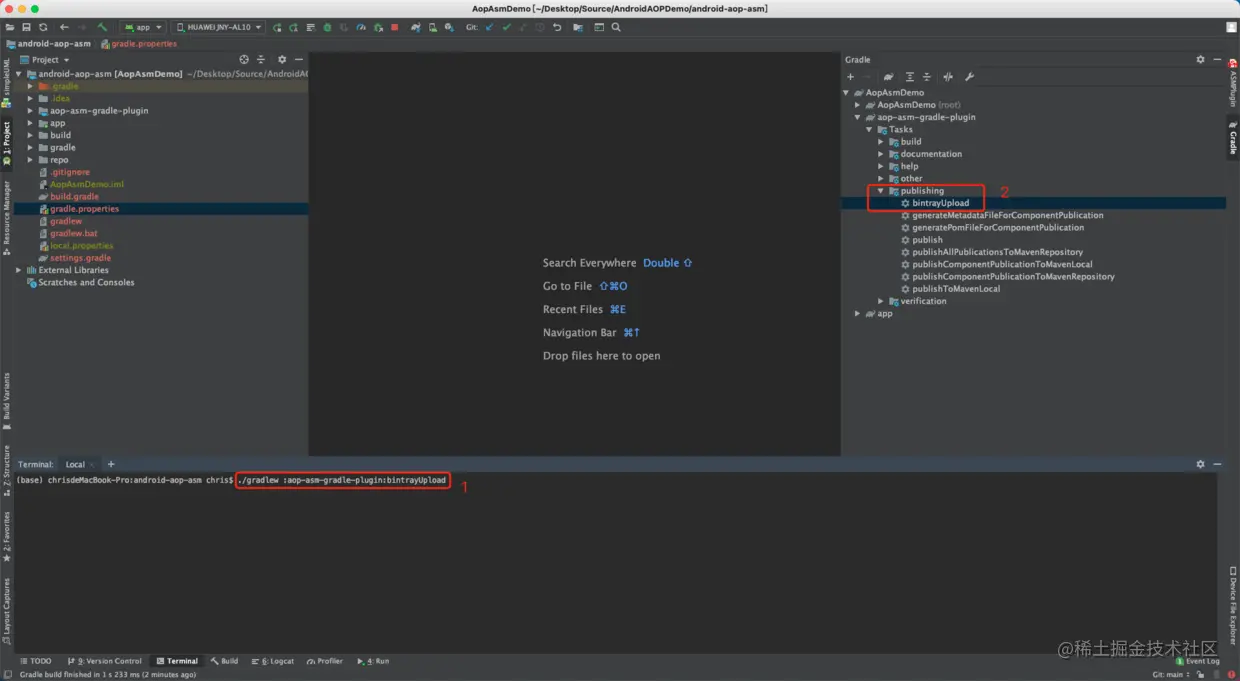Open the Logcat tab
The height and width of the screenshot is (681, 1240).
coord(273,661)
